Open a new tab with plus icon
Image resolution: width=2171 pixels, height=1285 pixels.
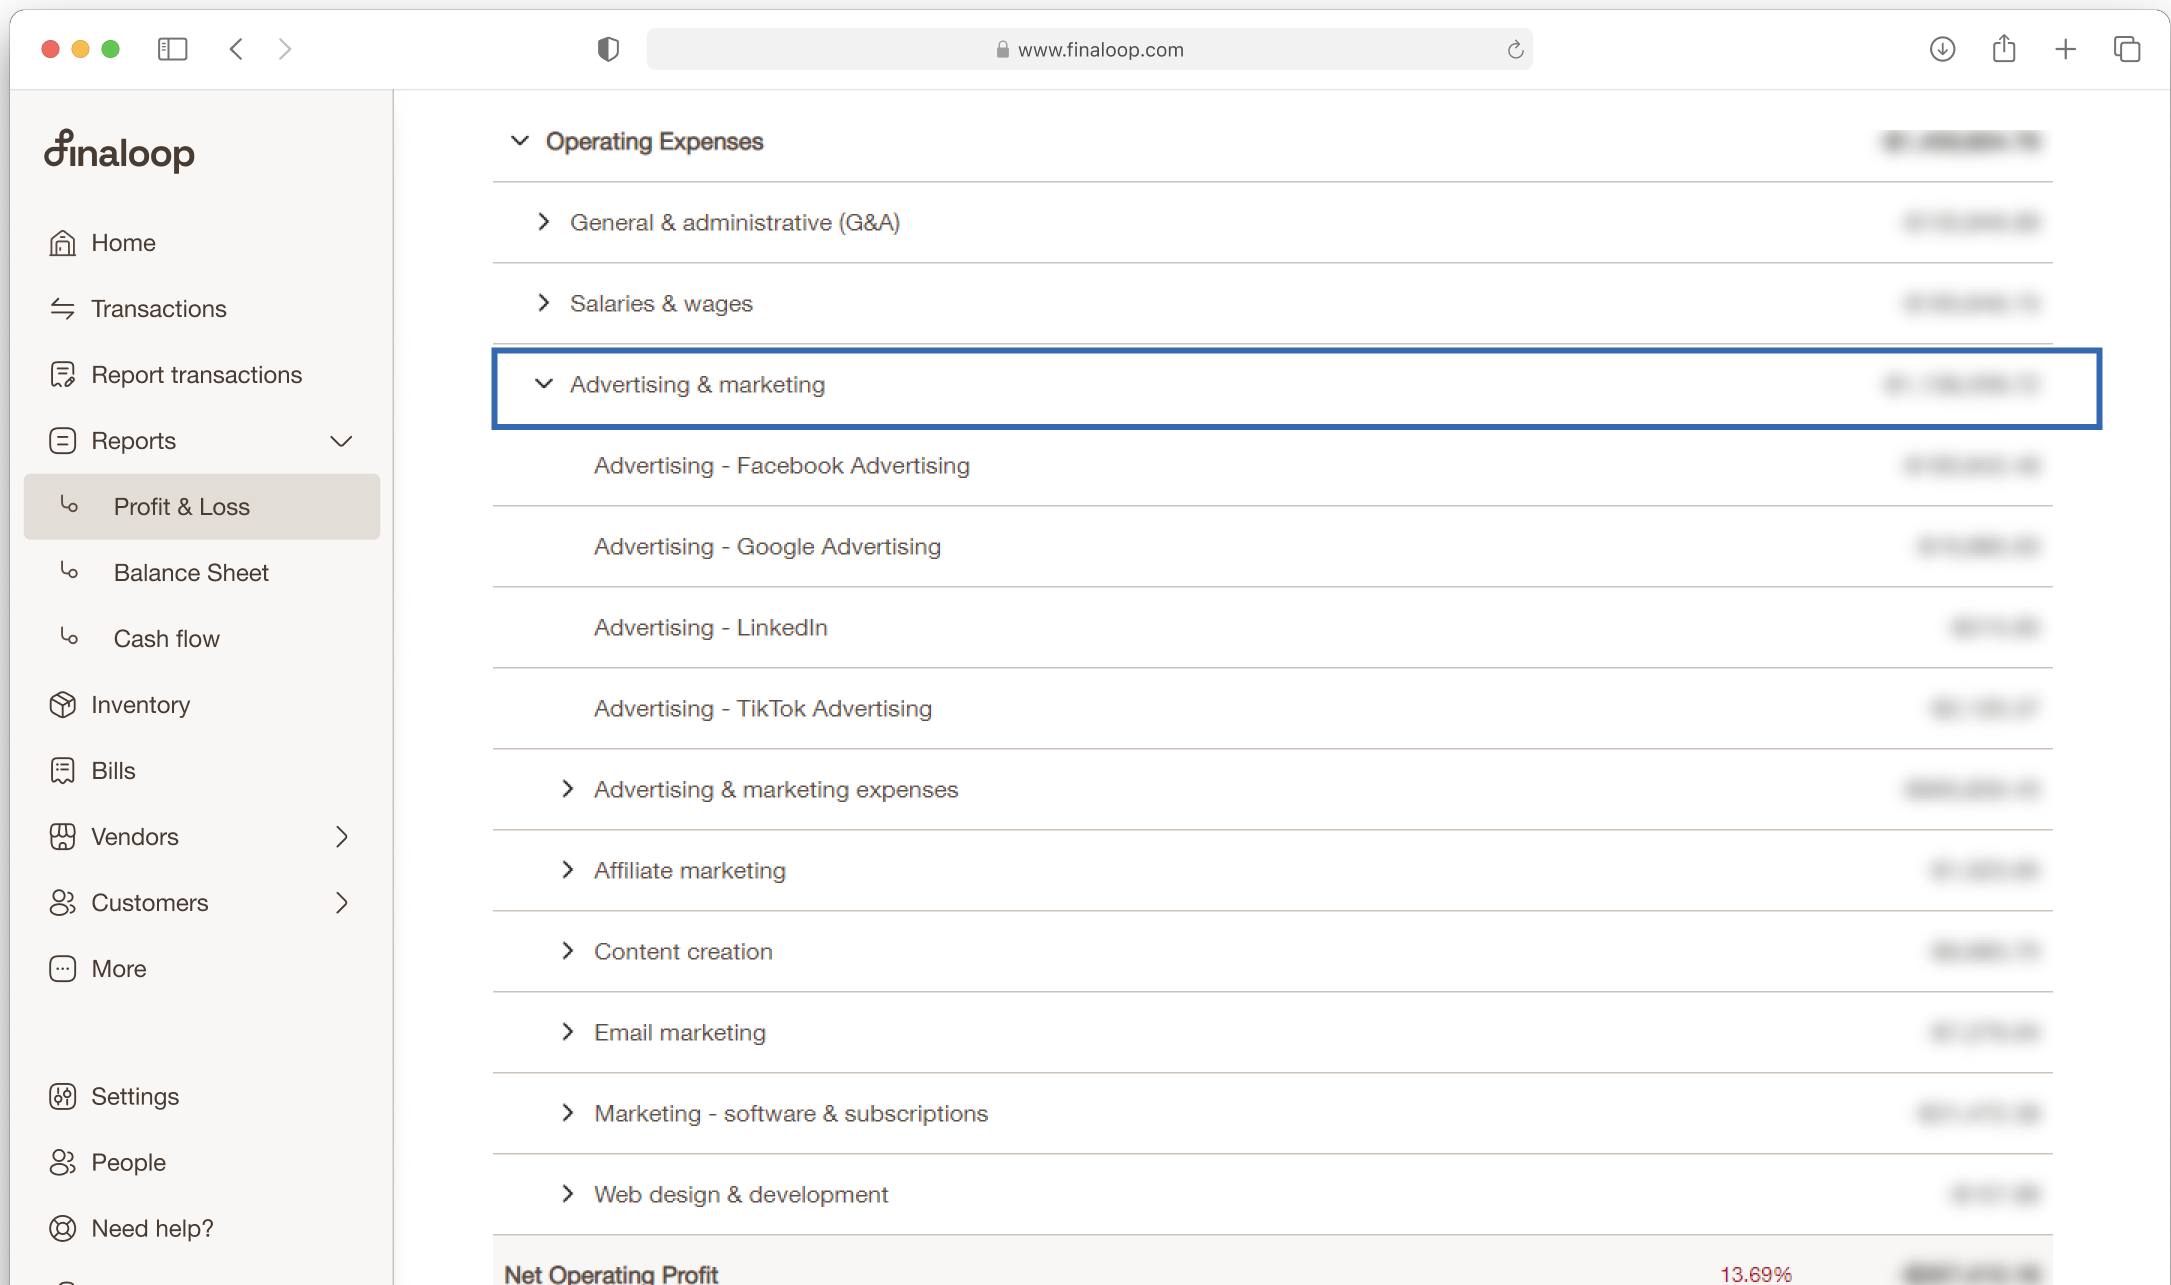click(x=2066, y=49)
